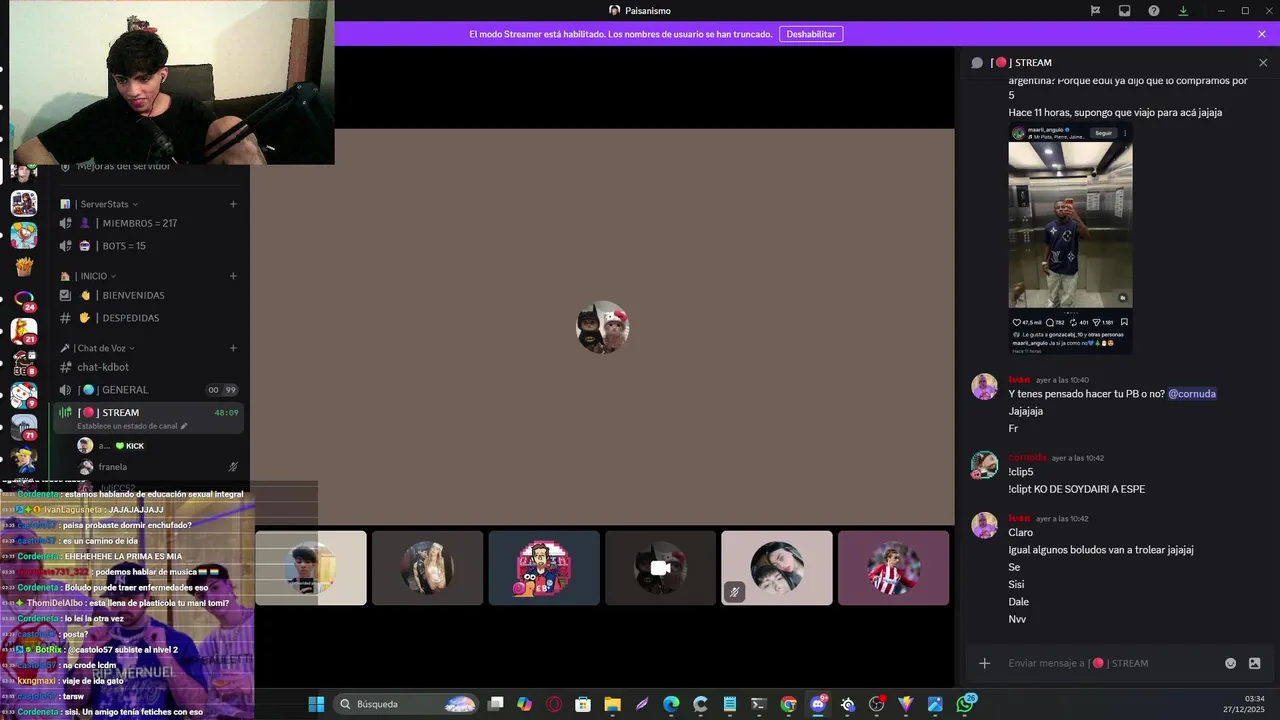This screenshot has height=720, width=1280.
Task: Open the server icon with badge 21
Action: point(24,331)
